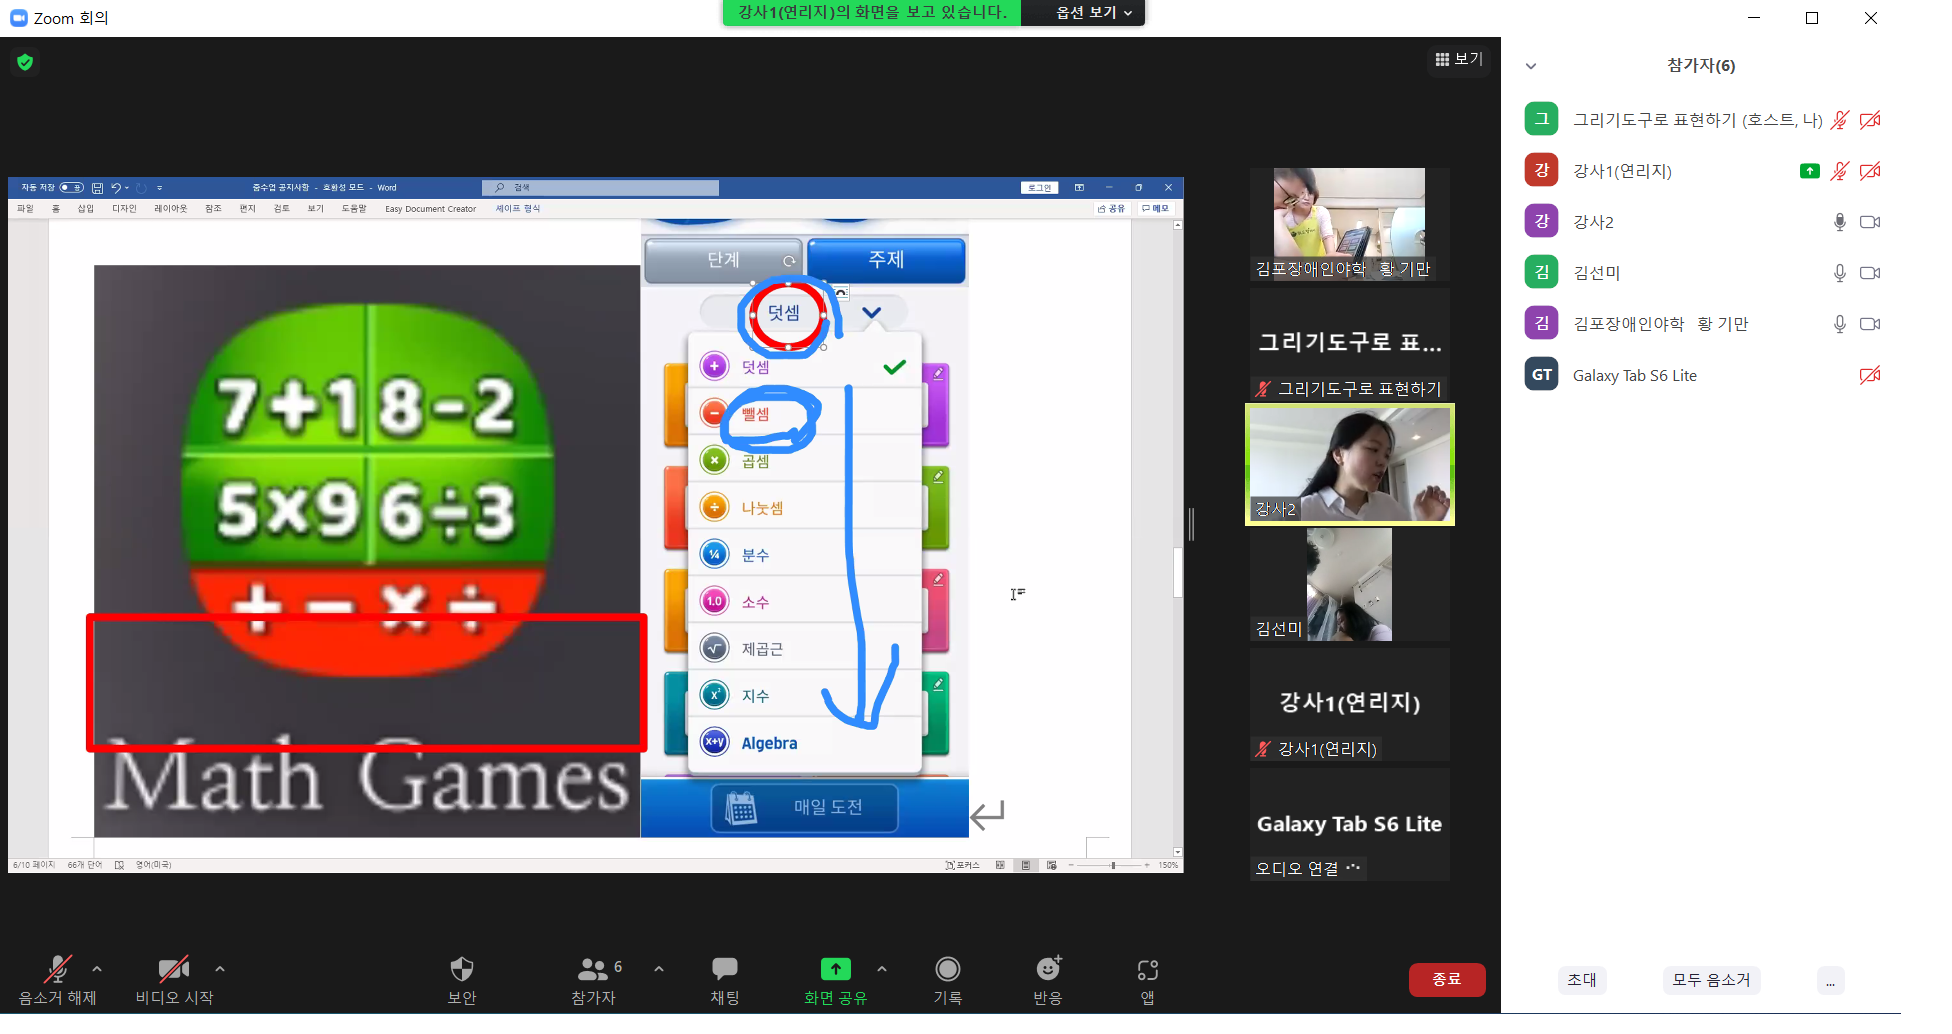Toggle the microphone for 강사2 in the participant list
This screenshot has width=1952, height=1034.
(x=1839, y=222)
